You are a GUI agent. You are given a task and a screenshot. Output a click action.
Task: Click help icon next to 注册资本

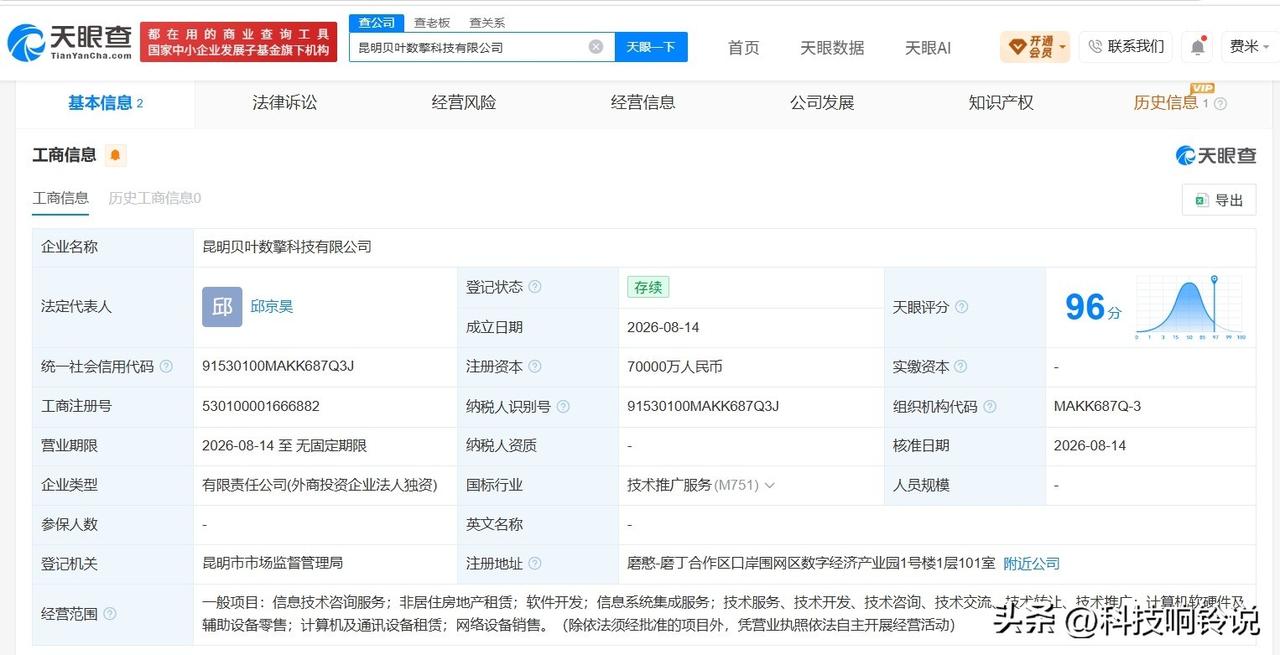point(535,367)
